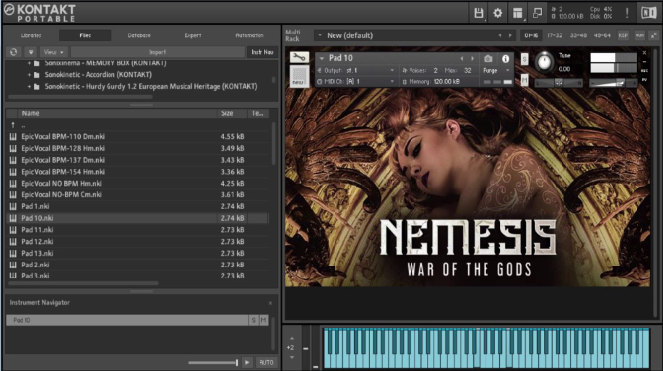
Task: Click the nki icon beside Pad 1.nki
Action: point(13,206)
